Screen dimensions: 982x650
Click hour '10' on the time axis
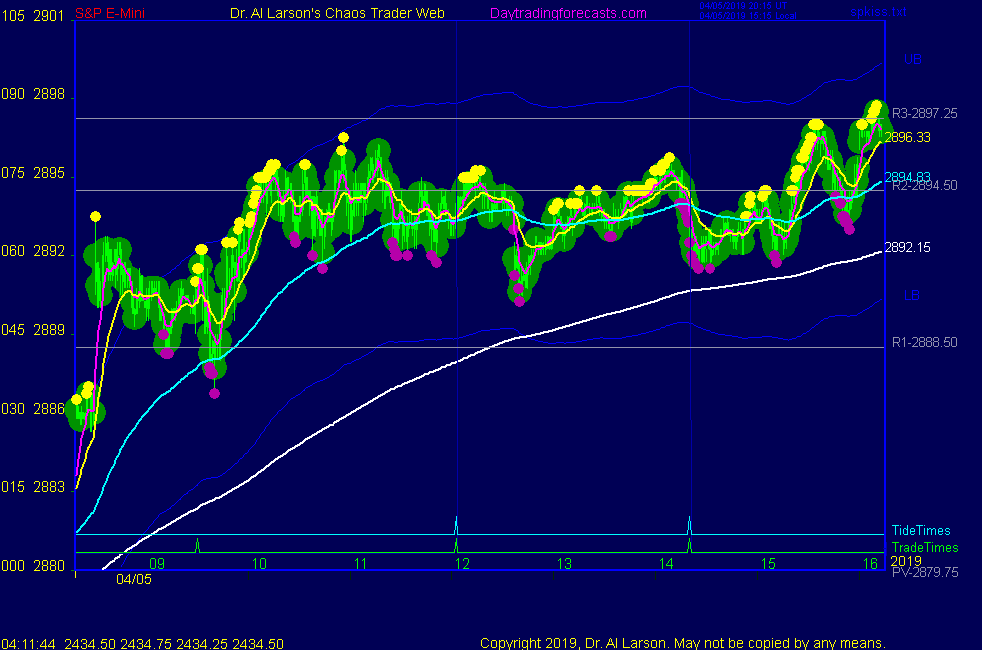click(259, 564)
